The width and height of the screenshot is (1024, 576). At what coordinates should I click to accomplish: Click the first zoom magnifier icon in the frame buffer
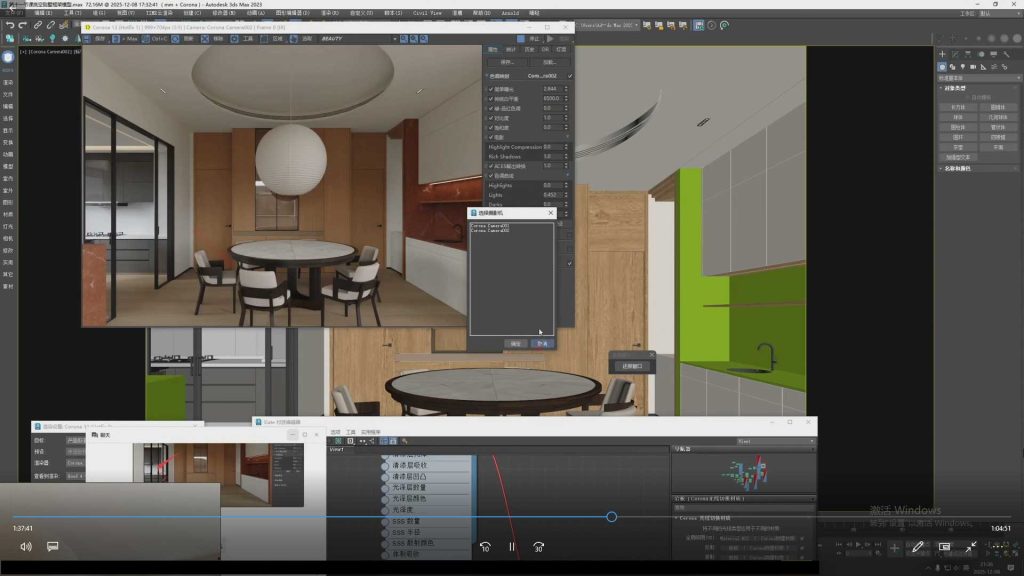(x=404, y=39)
